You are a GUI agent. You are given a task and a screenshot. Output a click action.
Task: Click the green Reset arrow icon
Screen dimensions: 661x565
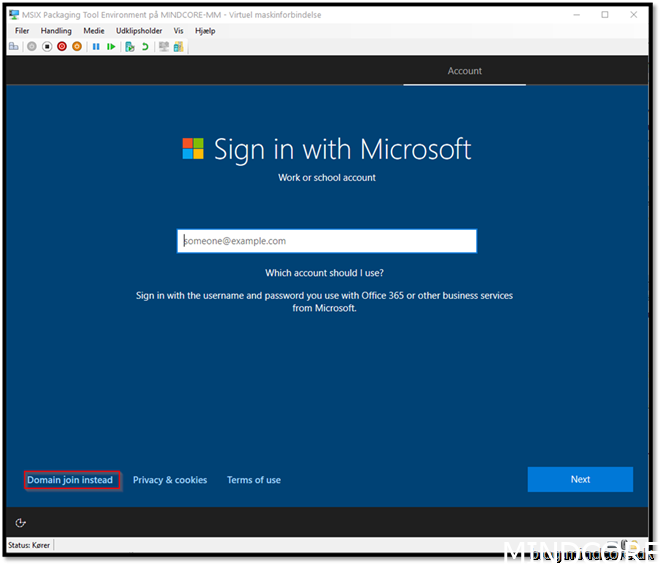pos(111,46)
